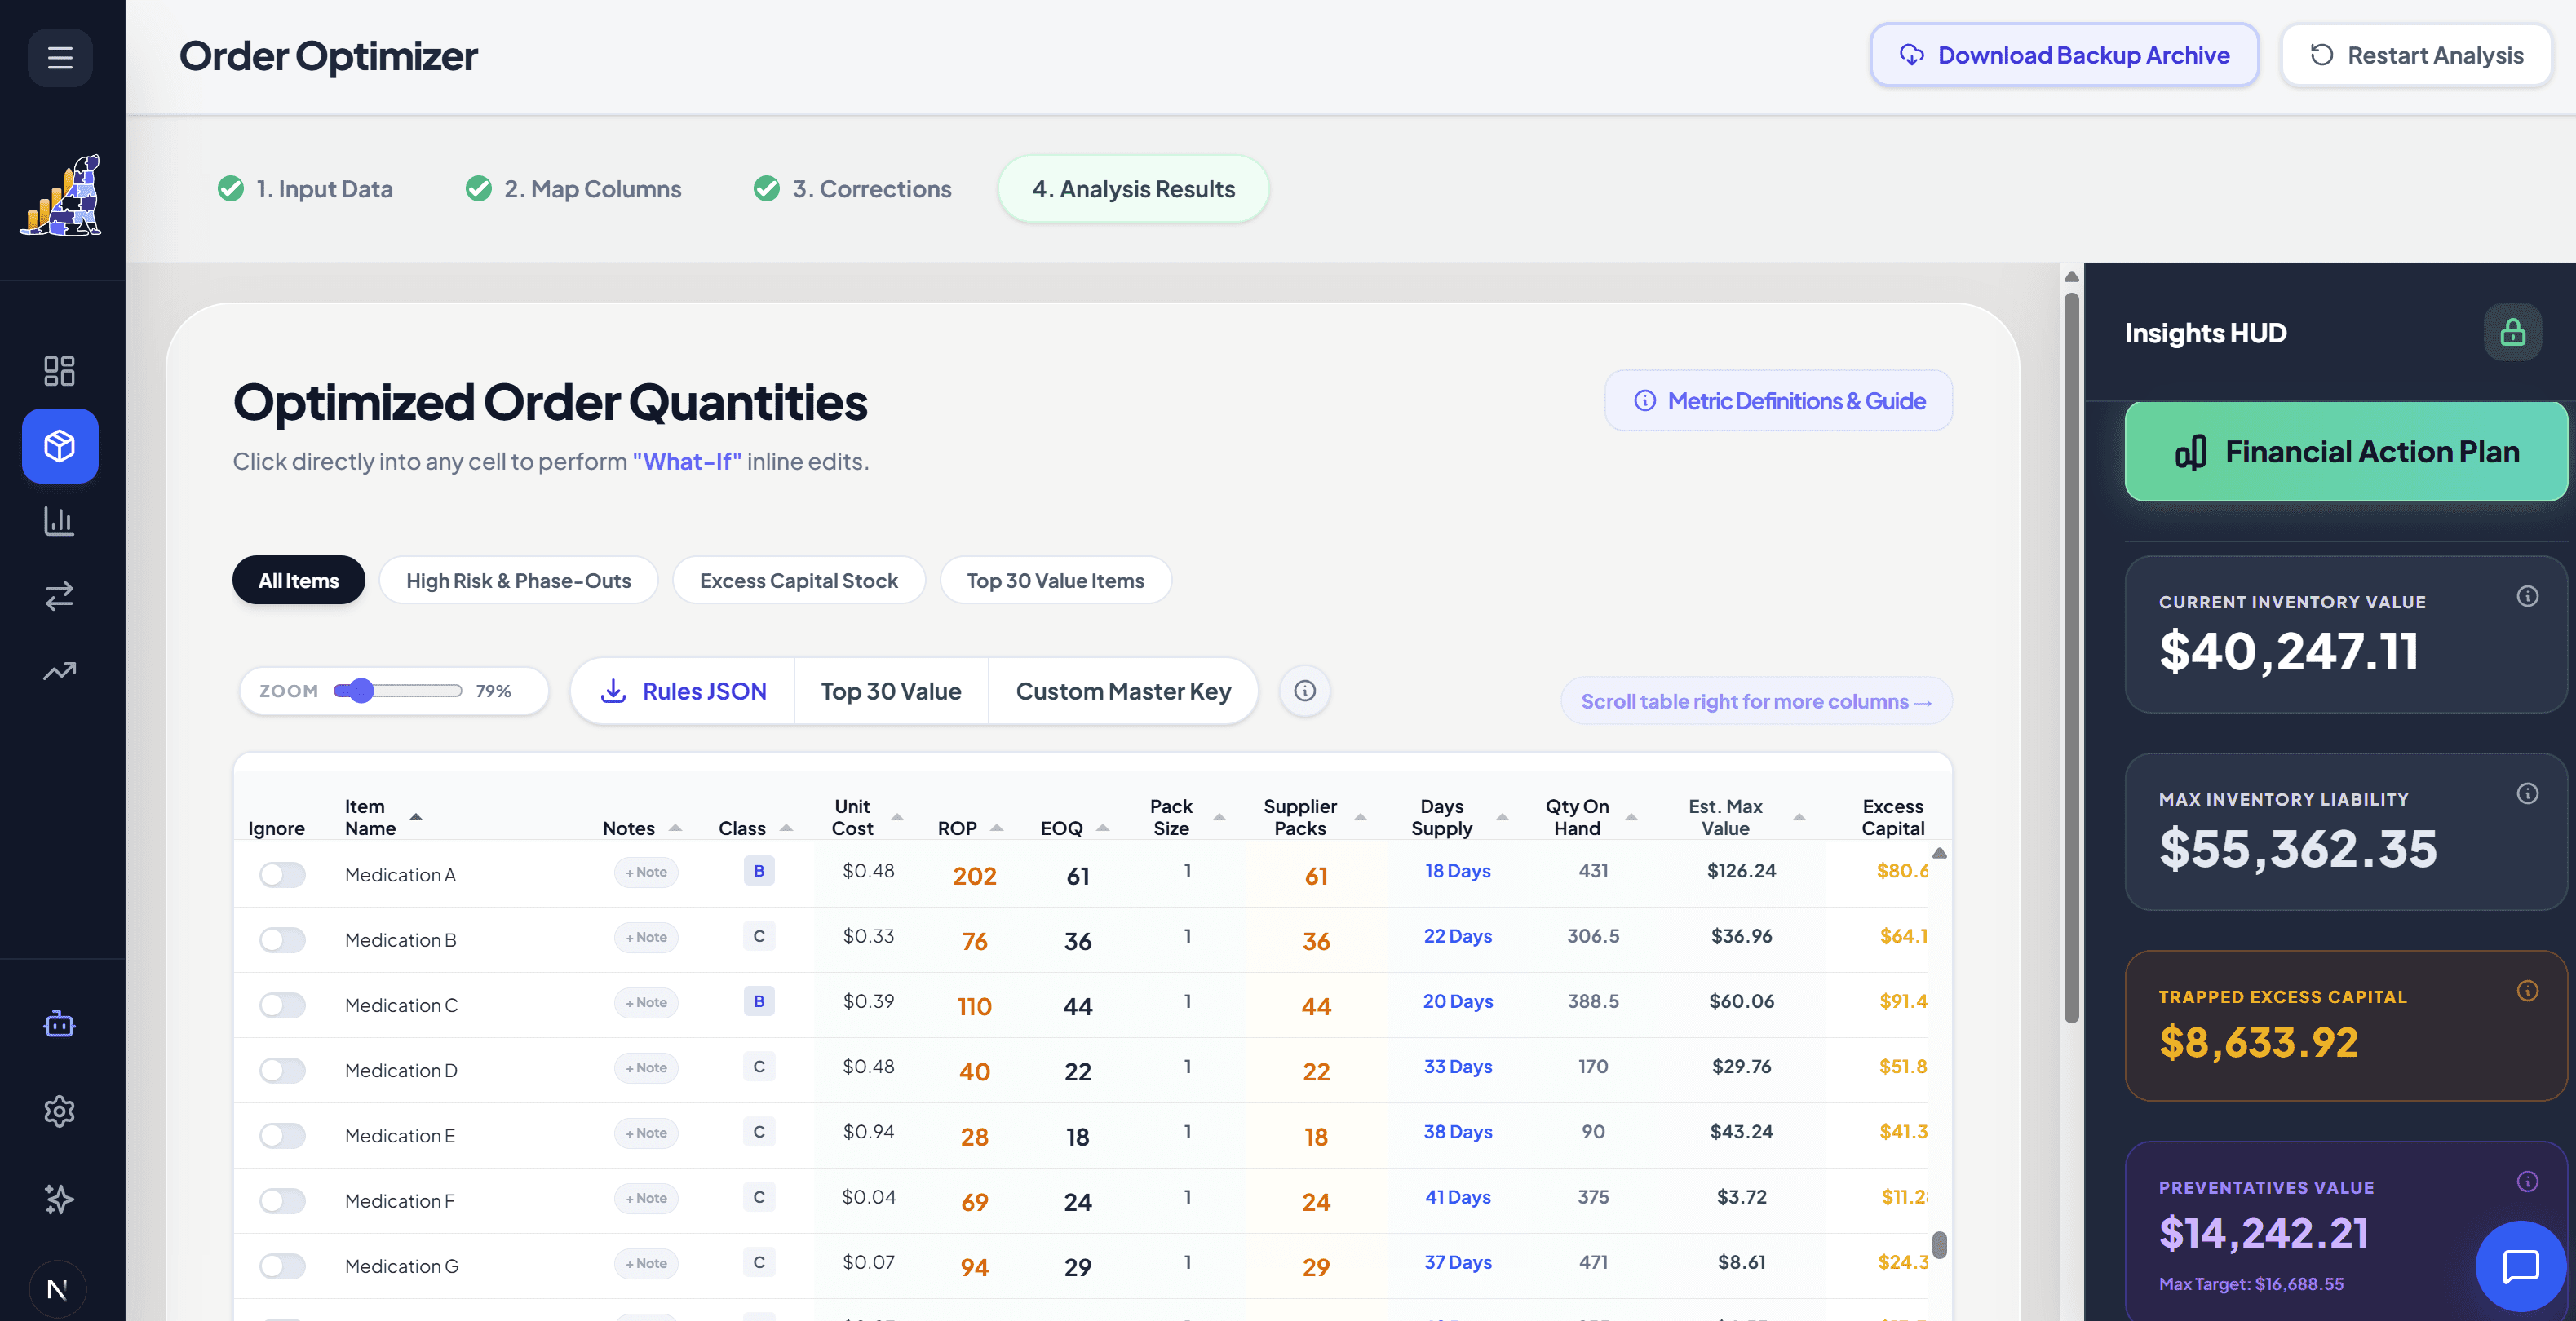2576x1321 pixels.
Task: Click the class B badge for Medication C
Action: (759, 1001)
